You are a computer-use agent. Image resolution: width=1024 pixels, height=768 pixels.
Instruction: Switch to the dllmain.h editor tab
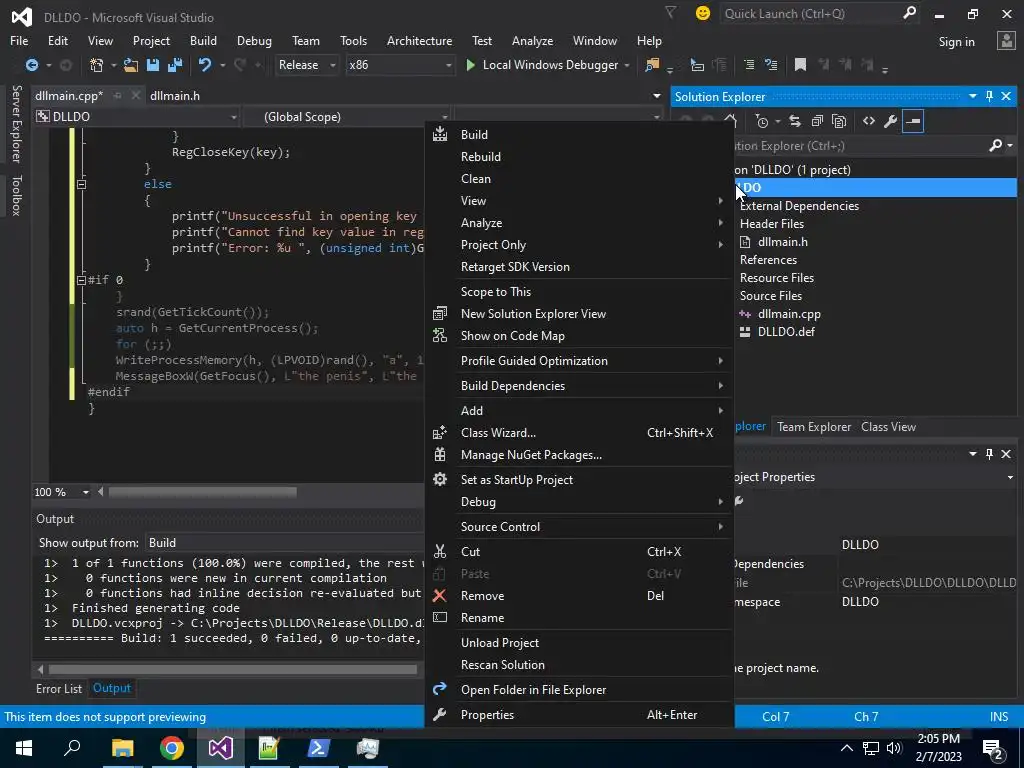point(175,96)
